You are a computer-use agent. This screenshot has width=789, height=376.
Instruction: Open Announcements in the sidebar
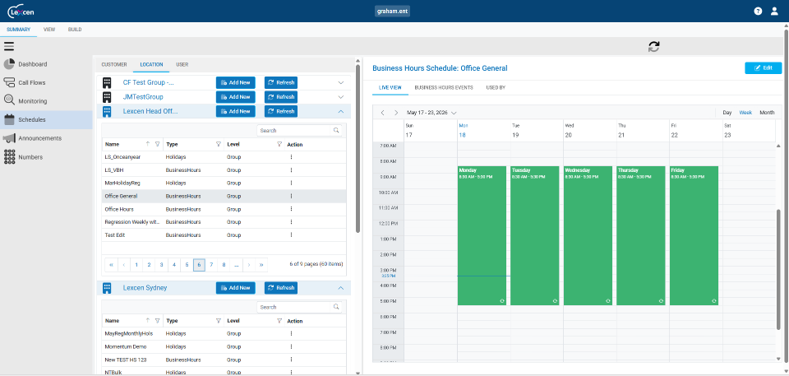pos(40,138)
